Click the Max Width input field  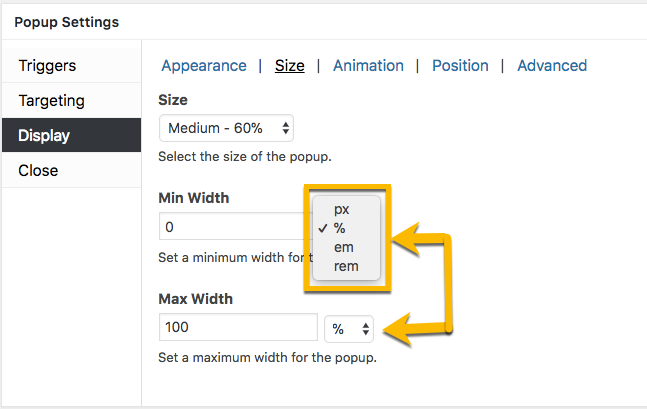click(x=238, y=327)
